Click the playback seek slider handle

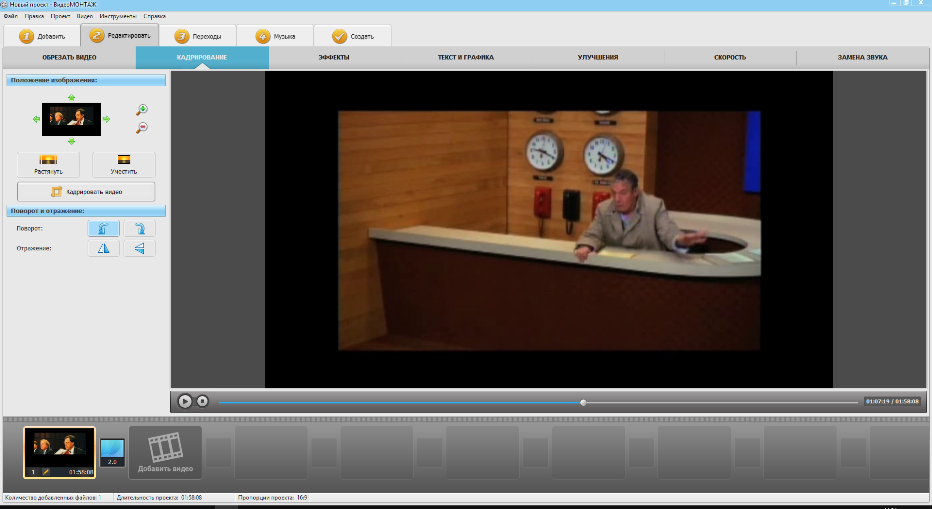[x=583, y=402]
